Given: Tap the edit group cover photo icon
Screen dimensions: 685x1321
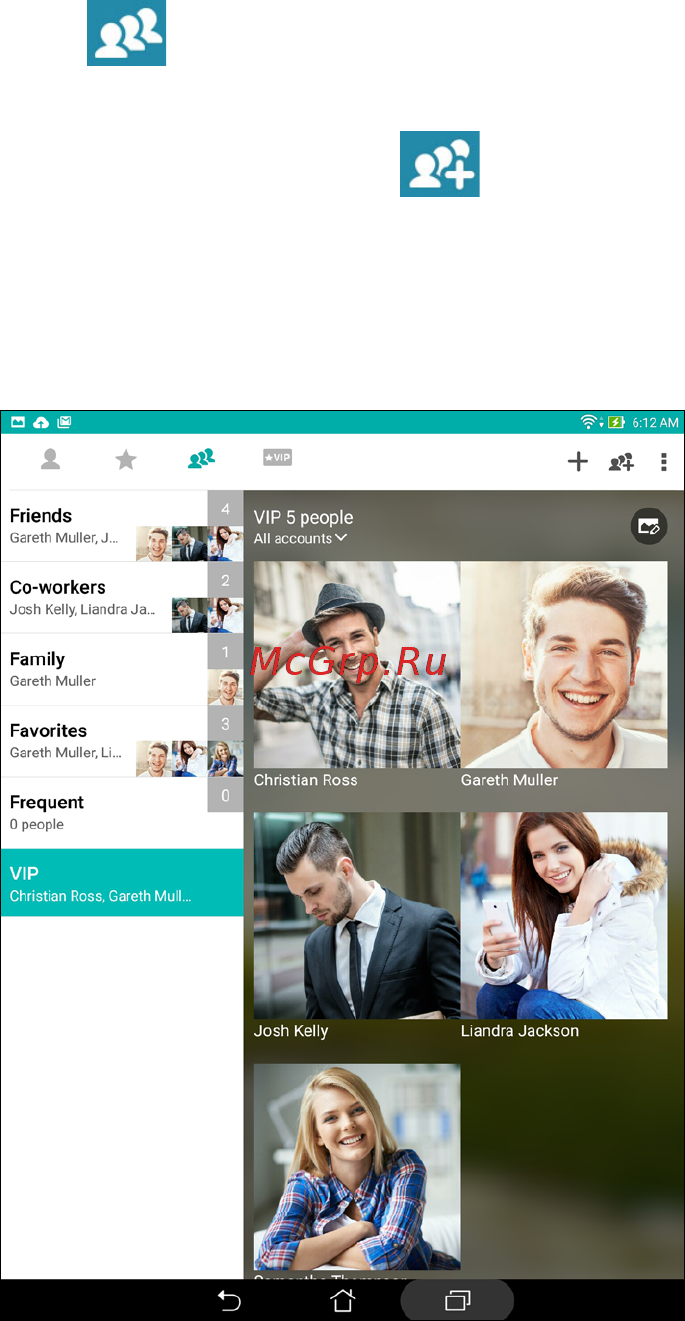Looking at the screenshot, I should (649, 526).
